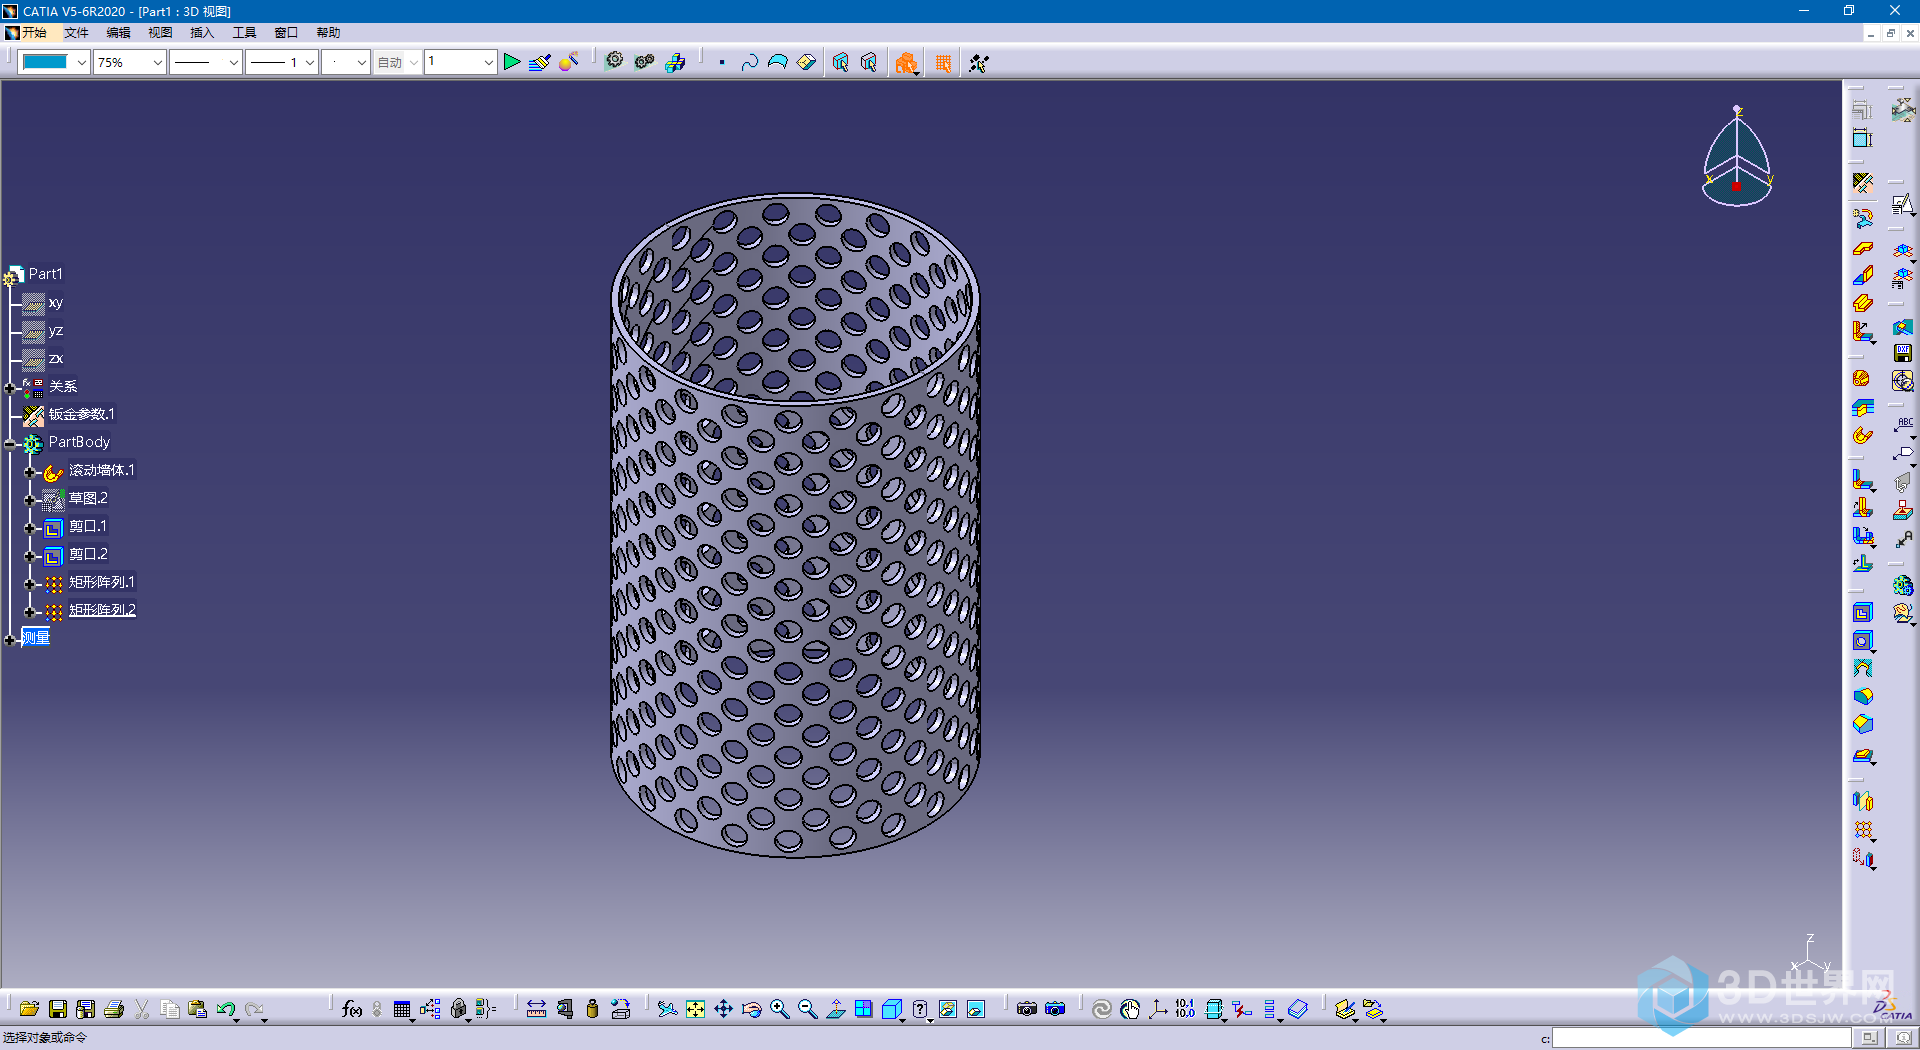Click the Open file folder icon
1920x1050 pixels.
(x=29, y=1009)
